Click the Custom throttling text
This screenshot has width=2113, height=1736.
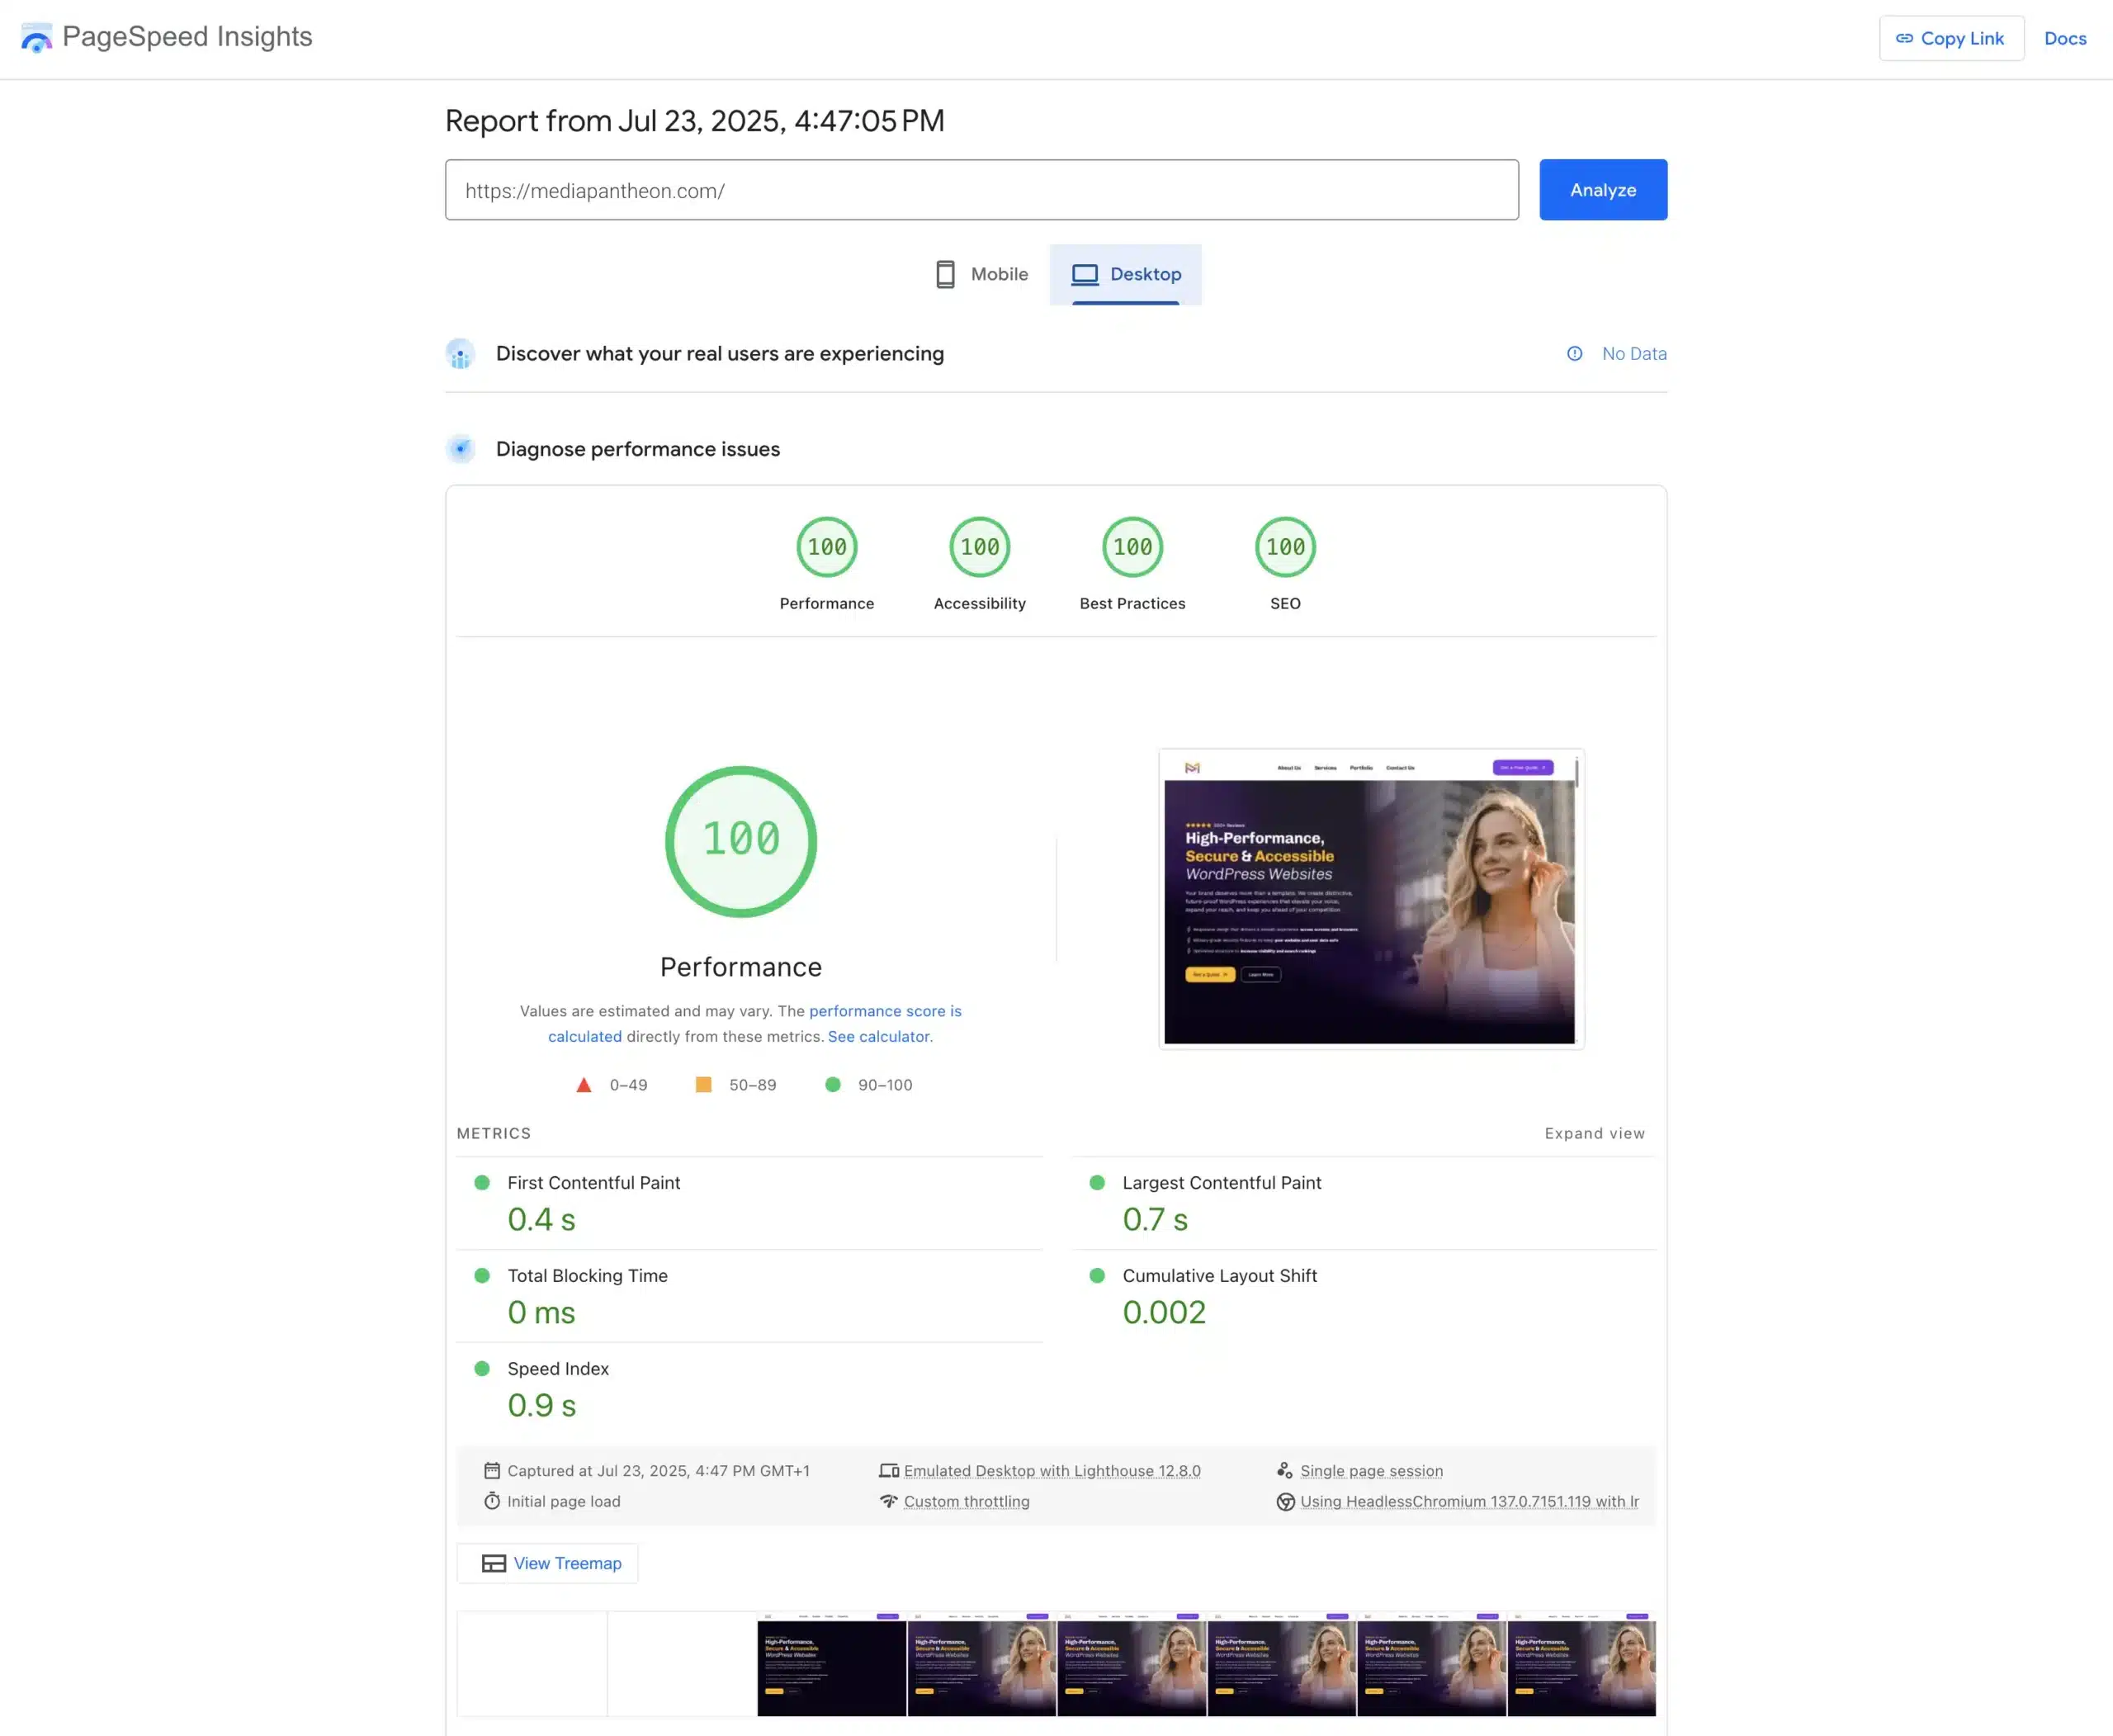(966, 1501)
